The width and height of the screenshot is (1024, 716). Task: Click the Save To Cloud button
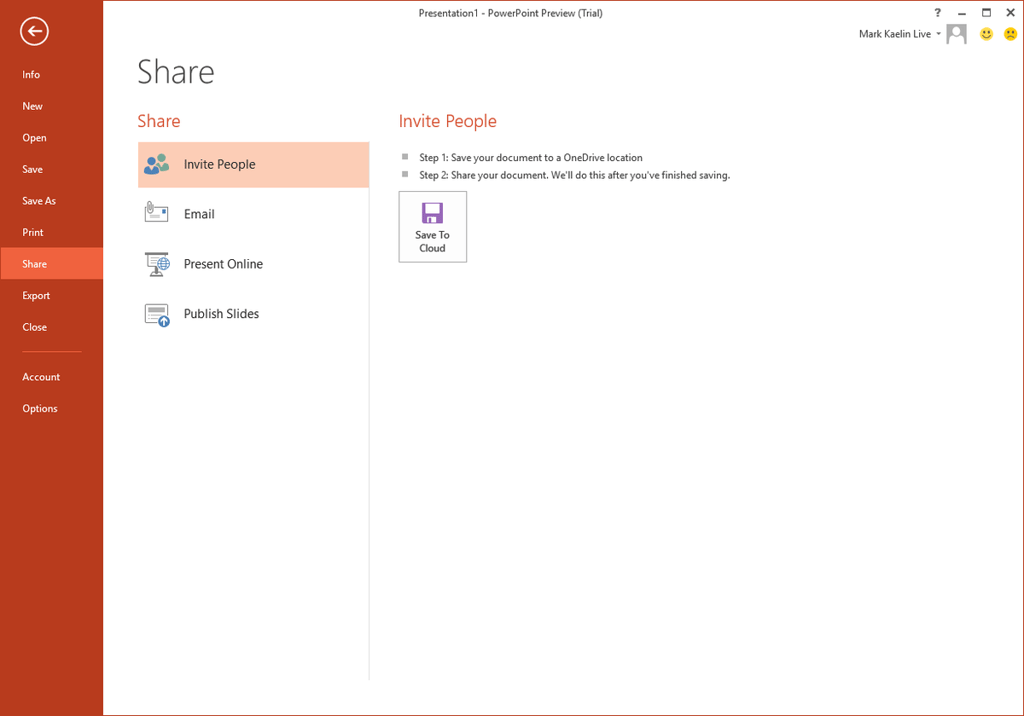point(432,227)
